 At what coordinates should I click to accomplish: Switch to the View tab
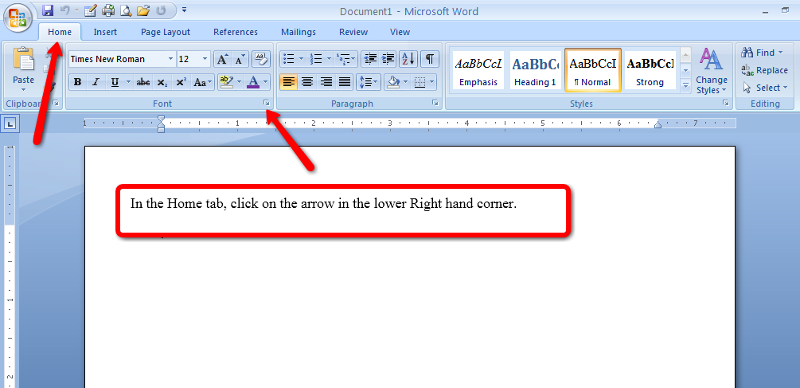(400, 32)
